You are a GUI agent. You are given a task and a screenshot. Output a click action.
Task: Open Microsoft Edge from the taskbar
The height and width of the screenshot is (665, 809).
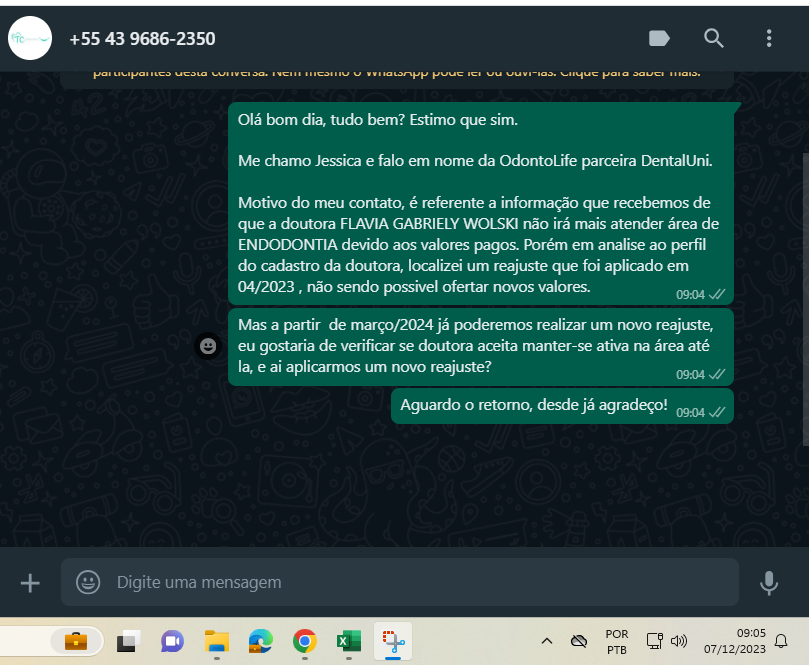point(261,641)
